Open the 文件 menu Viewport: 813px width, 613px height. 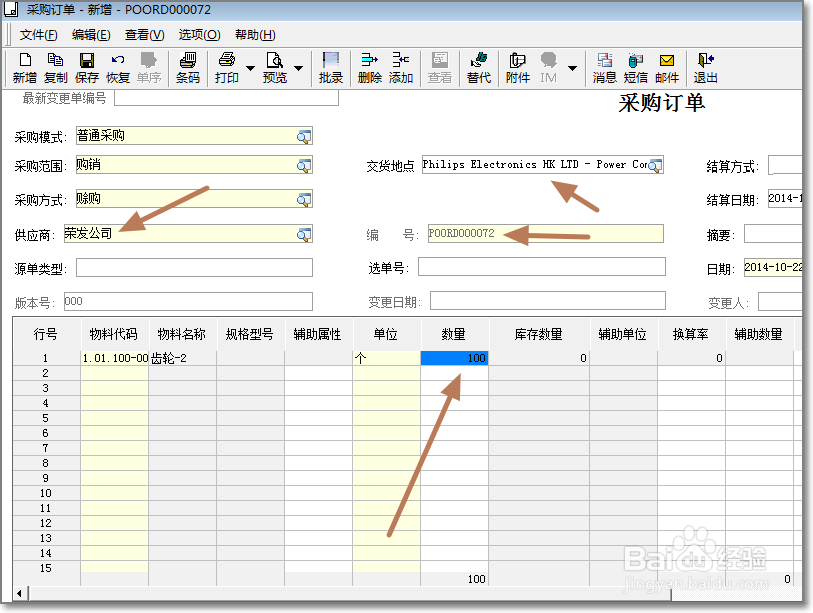(x=37, y=34)
